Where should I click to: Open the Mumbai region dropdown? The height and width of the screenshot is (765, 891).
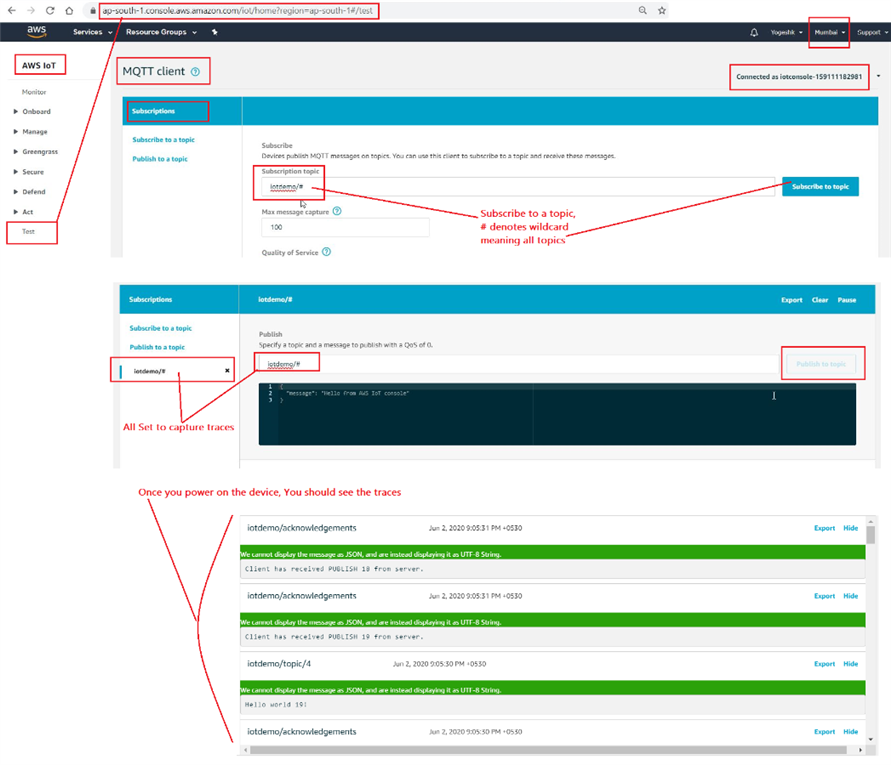click(830, 32)
